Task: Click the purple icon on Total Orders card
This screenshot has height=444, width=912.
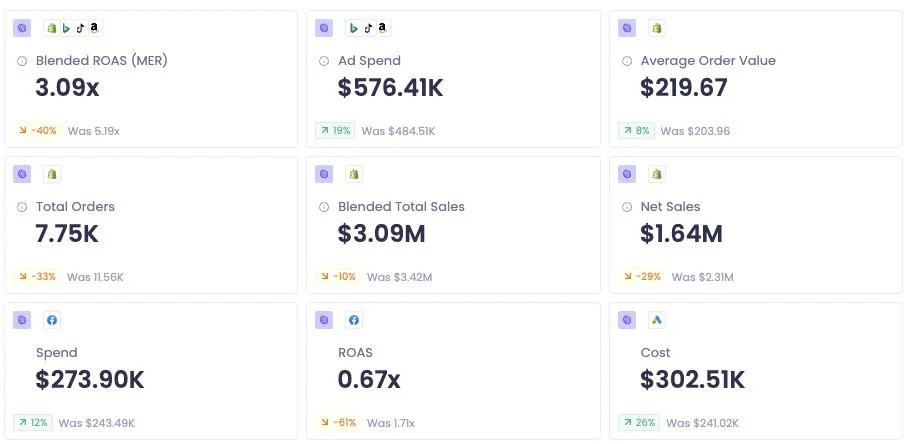Action: click(22, 174)
